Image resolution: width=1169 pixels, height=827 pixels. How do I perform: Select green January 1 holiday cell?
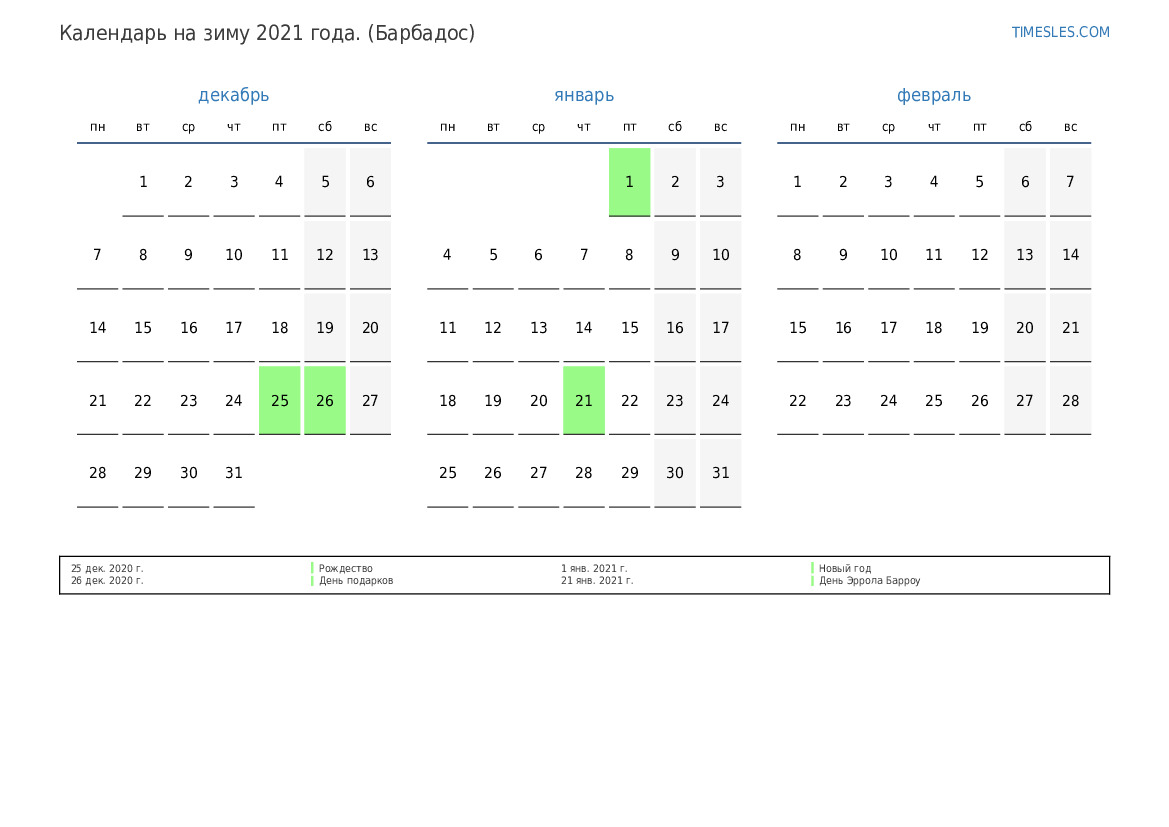(x=629, y=182)
